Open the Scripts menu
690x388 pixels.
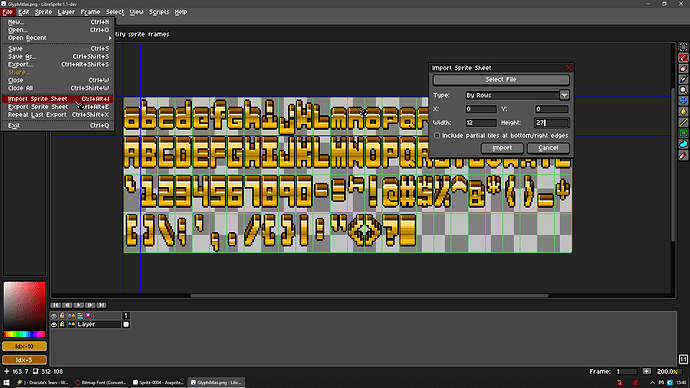159,12
